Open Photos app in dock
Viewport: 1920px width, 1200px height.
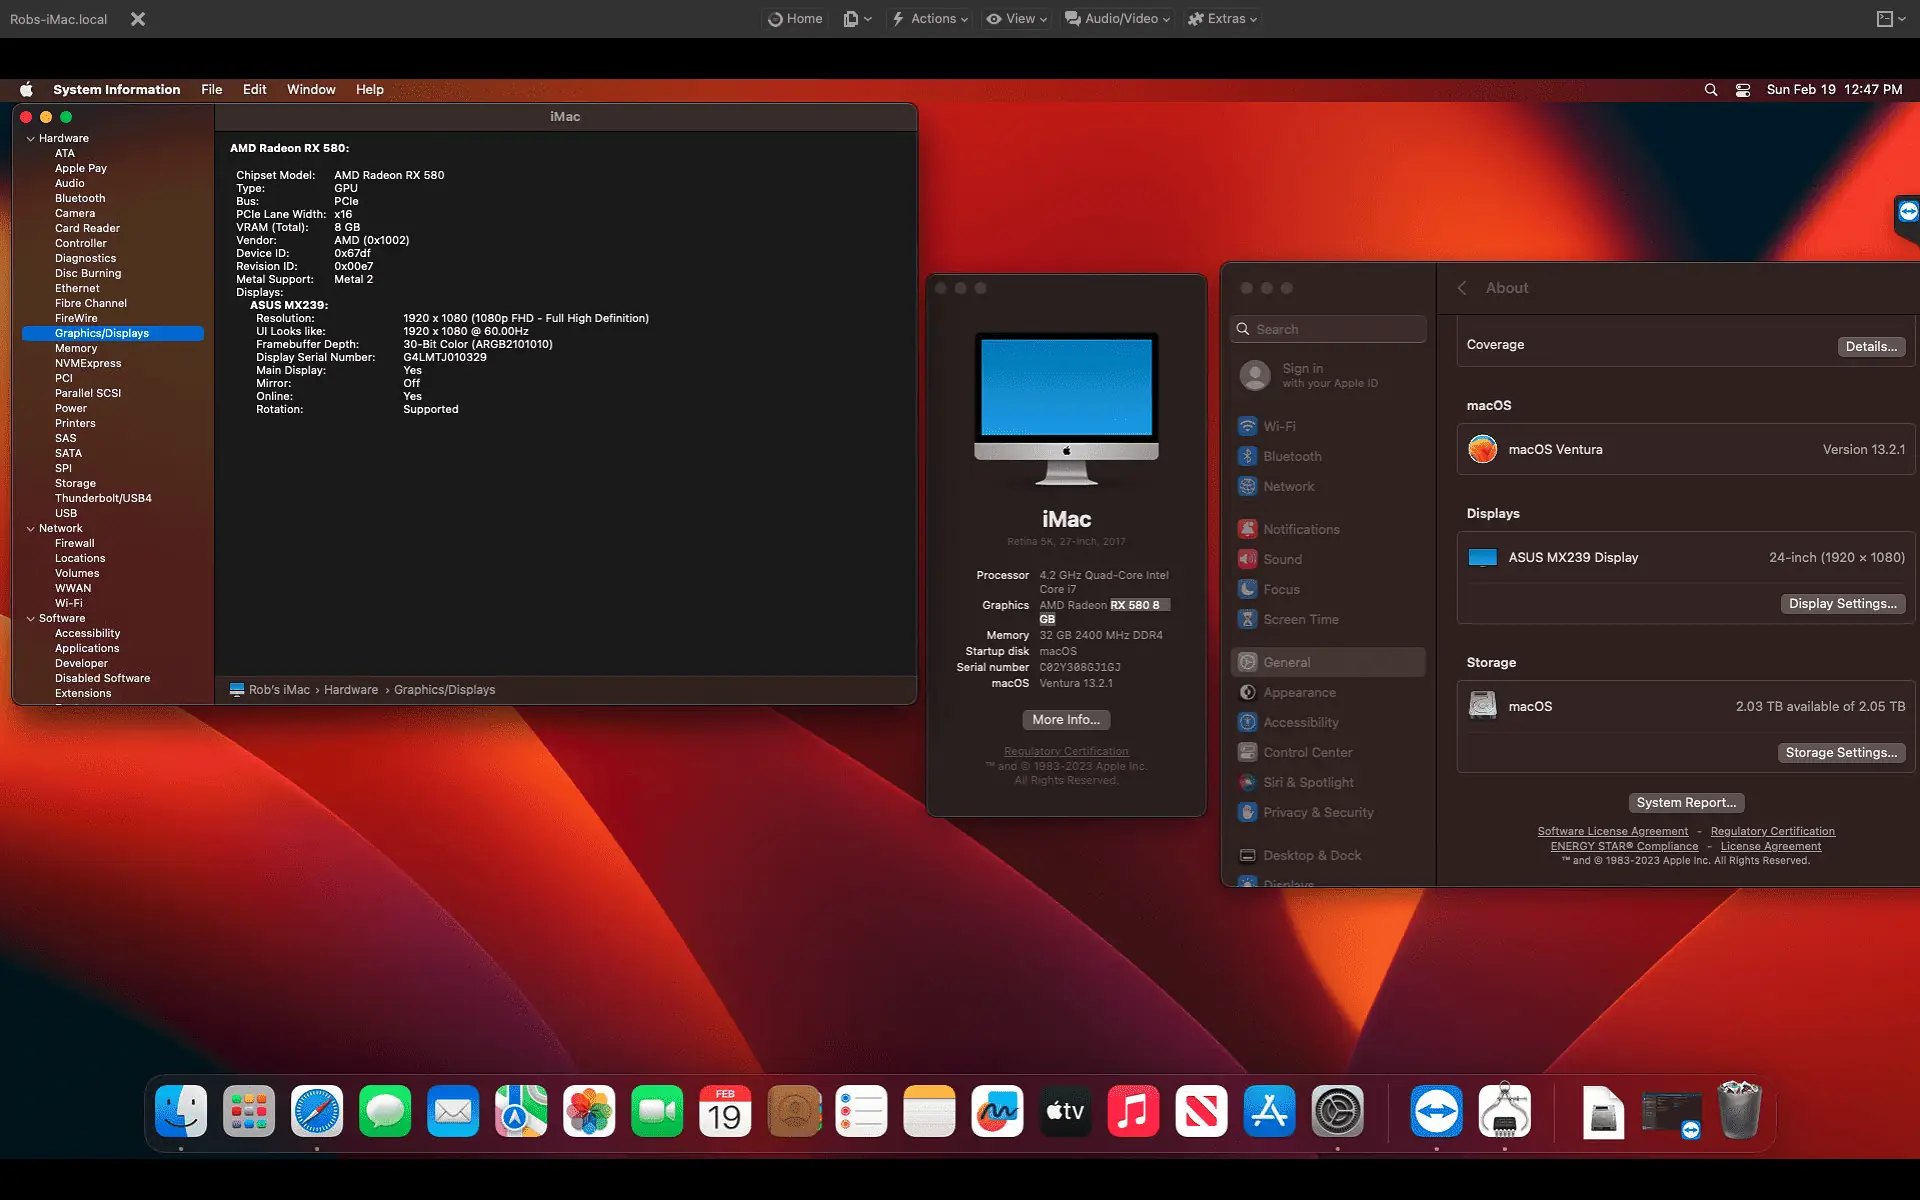pyautogui.click(x=589, y=1111)
